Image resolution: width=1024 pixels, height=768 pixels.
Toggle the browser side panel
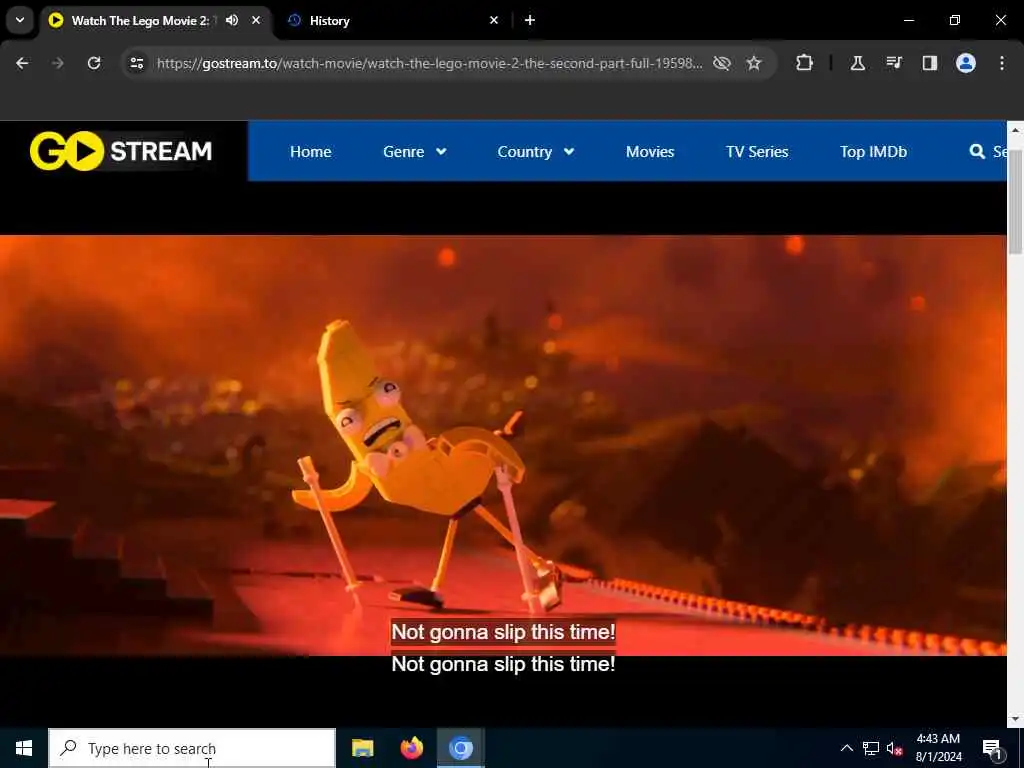click(930, 63)
